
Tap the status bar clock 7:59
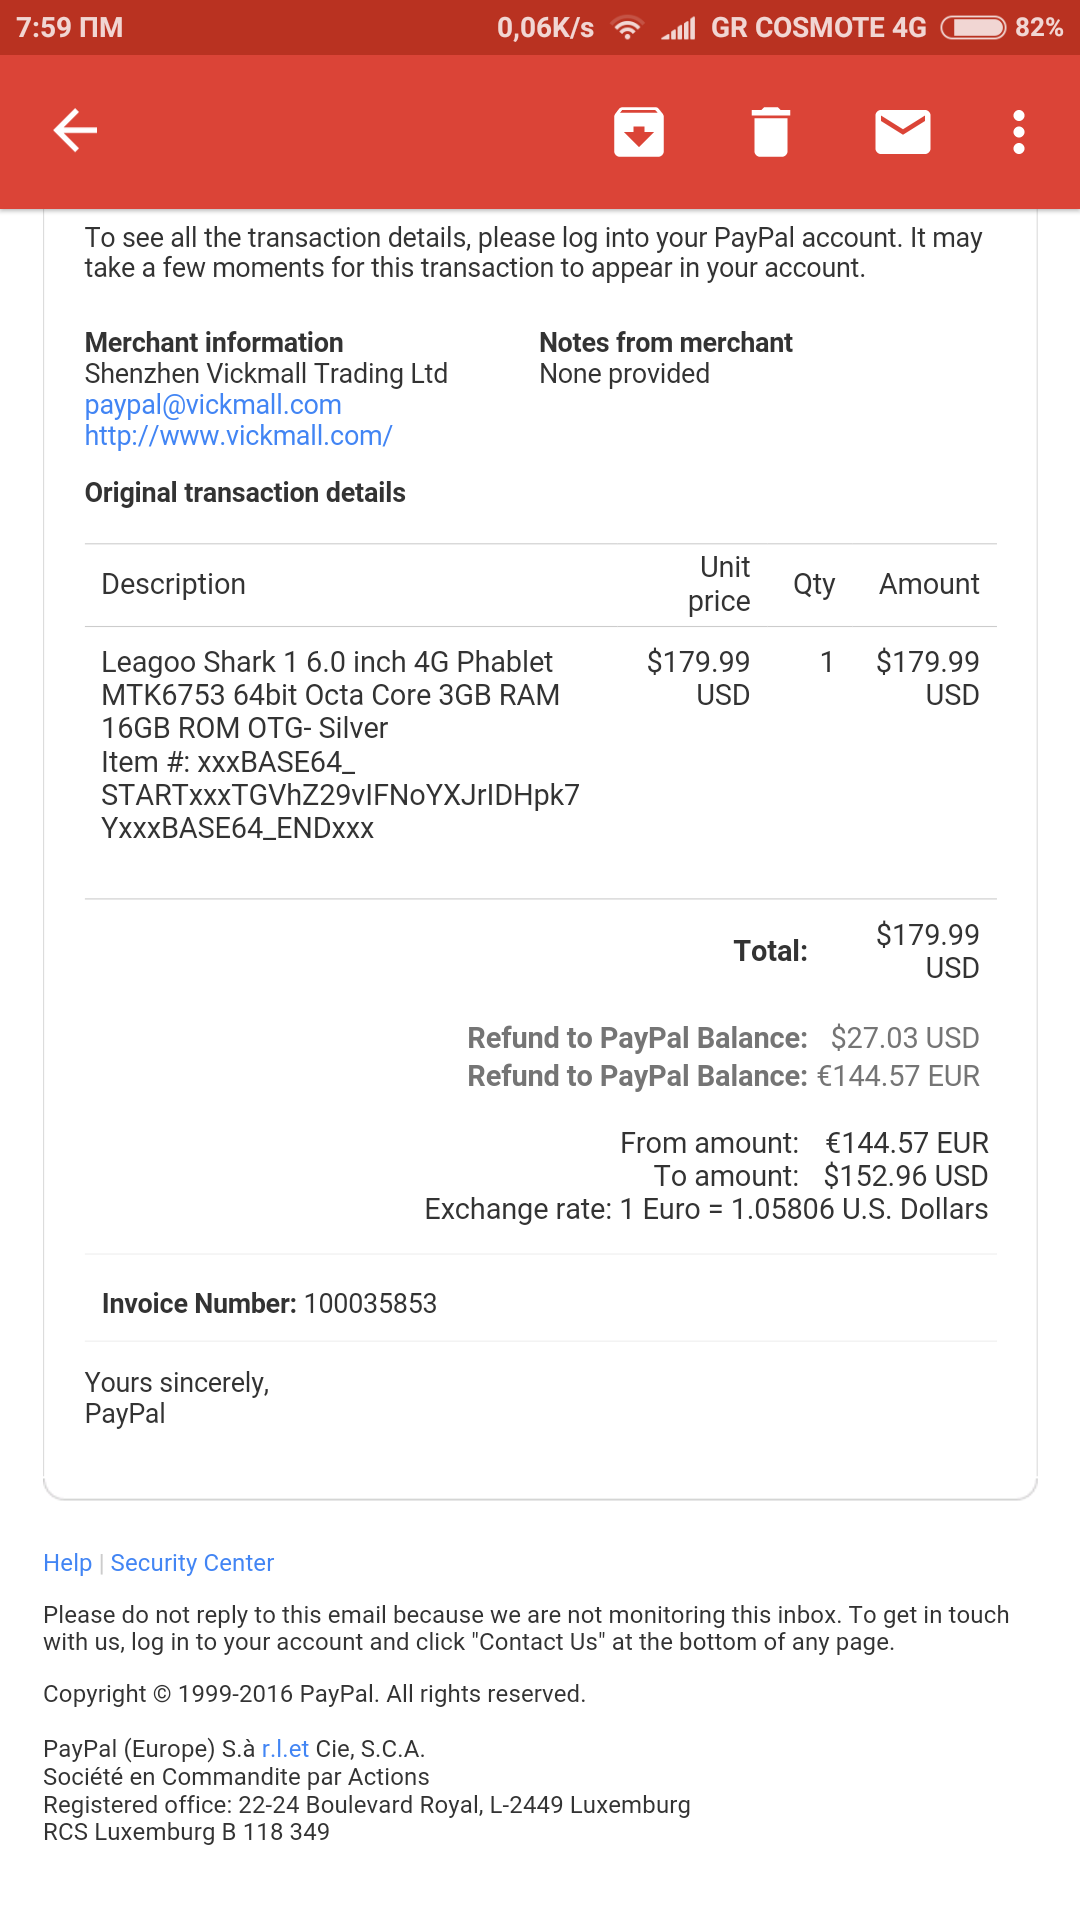tap(69, 28)
